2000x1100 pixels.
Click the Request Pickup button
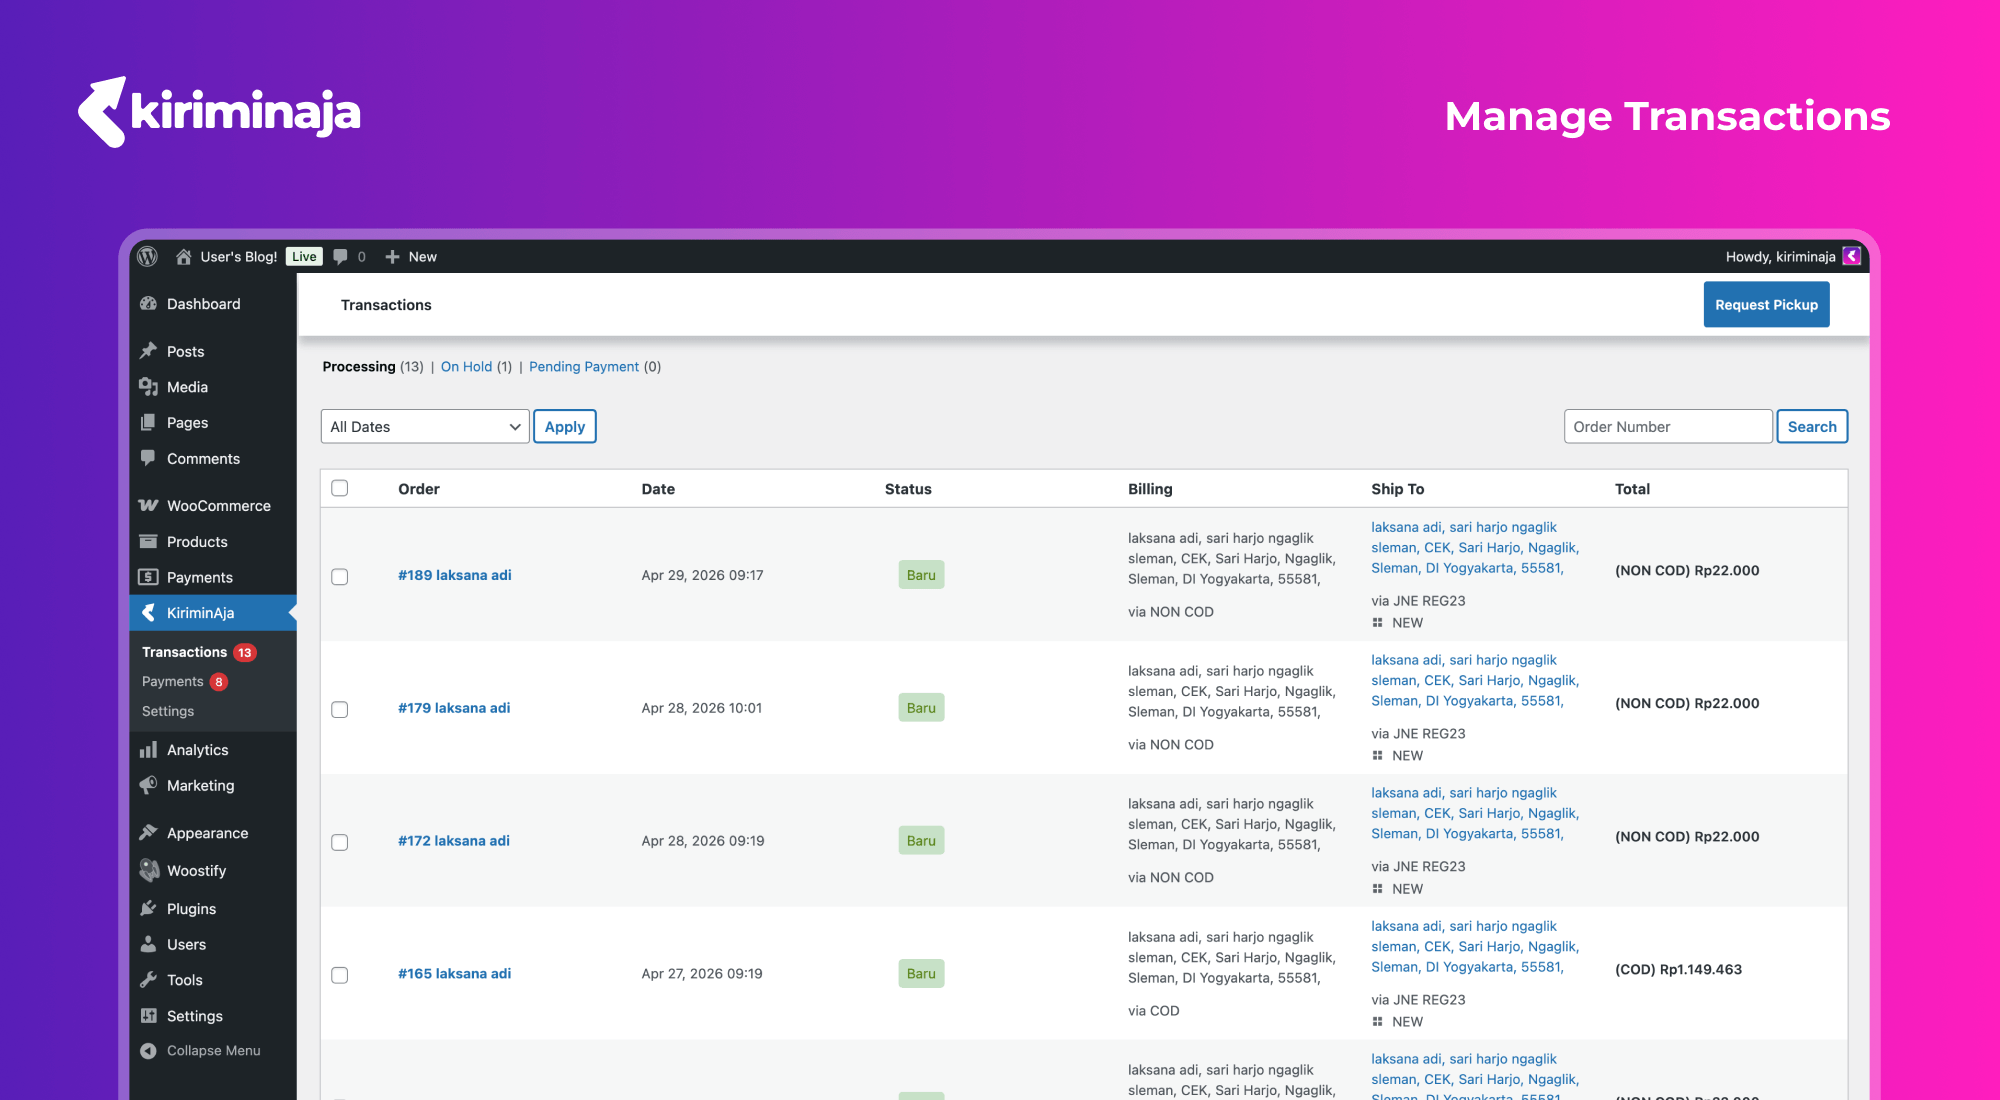pyautogui.click(x=1766, y=305)
